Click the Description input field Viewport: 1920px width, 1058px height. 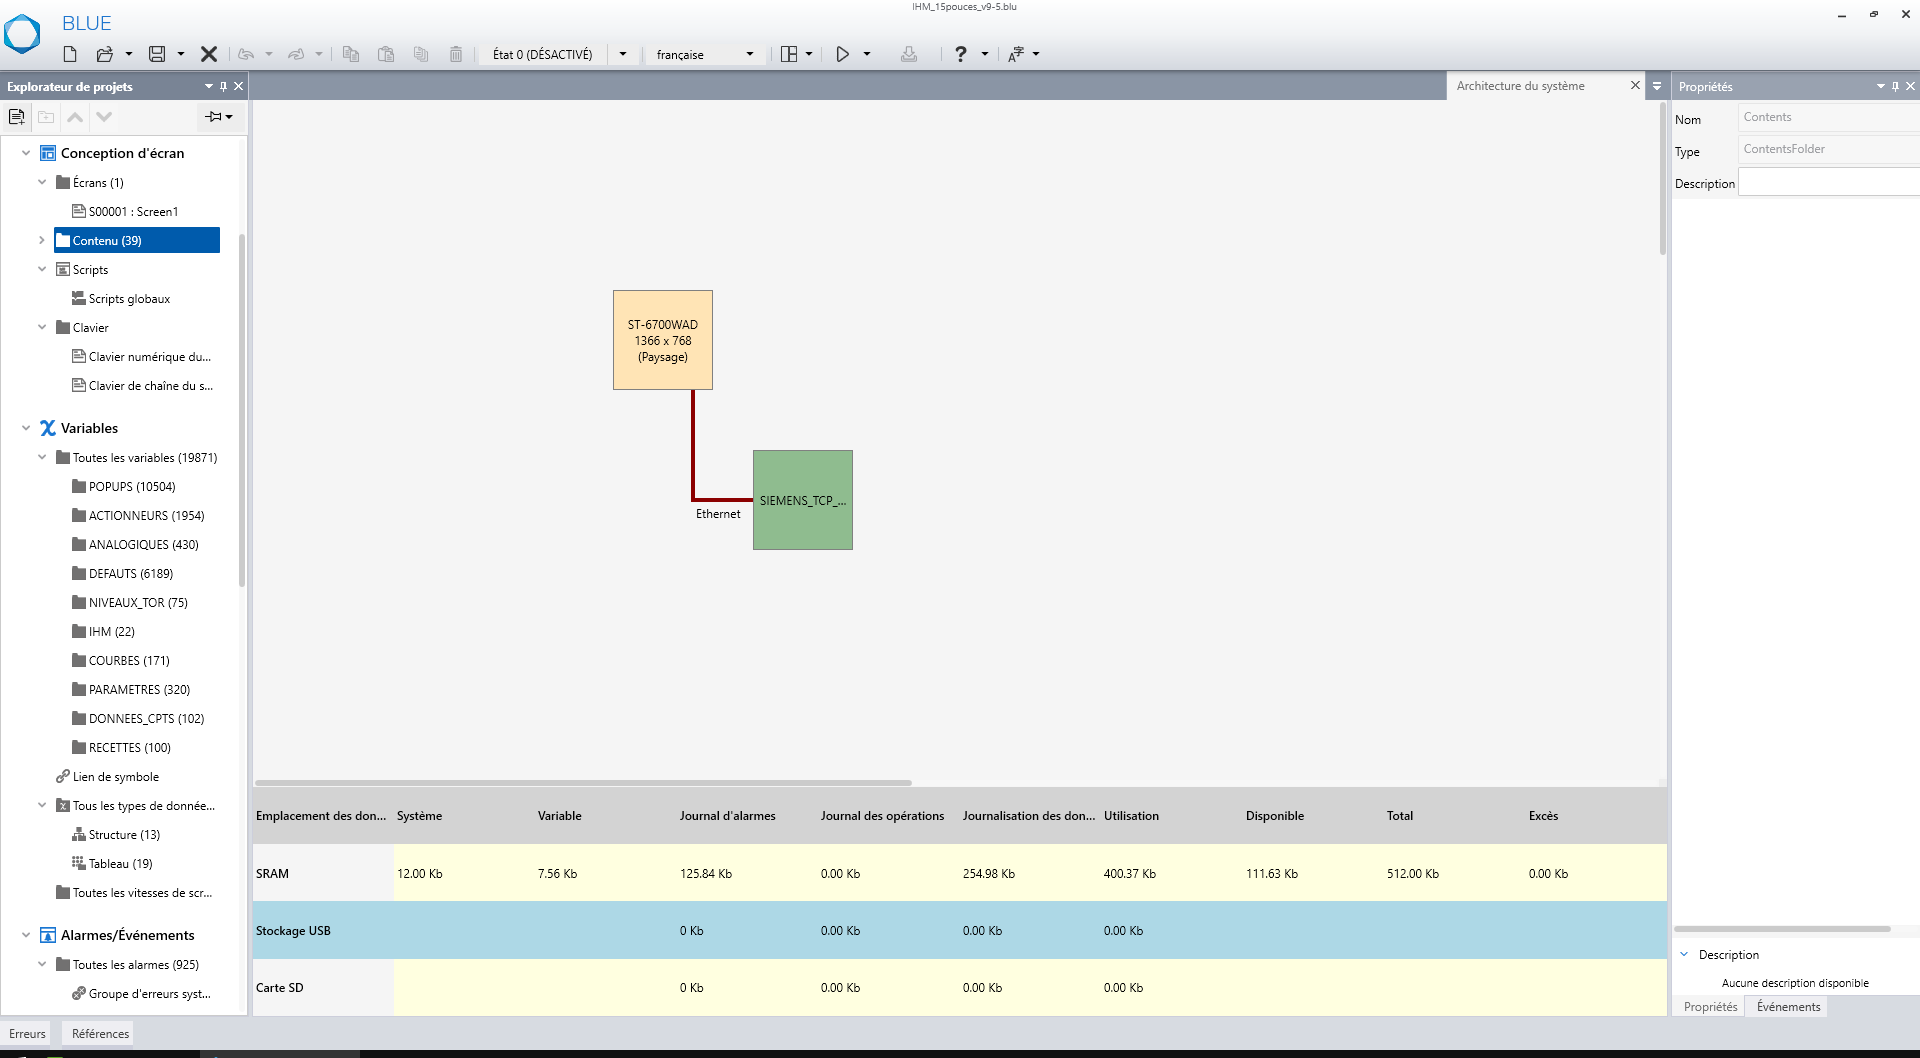coord(1828,183)
